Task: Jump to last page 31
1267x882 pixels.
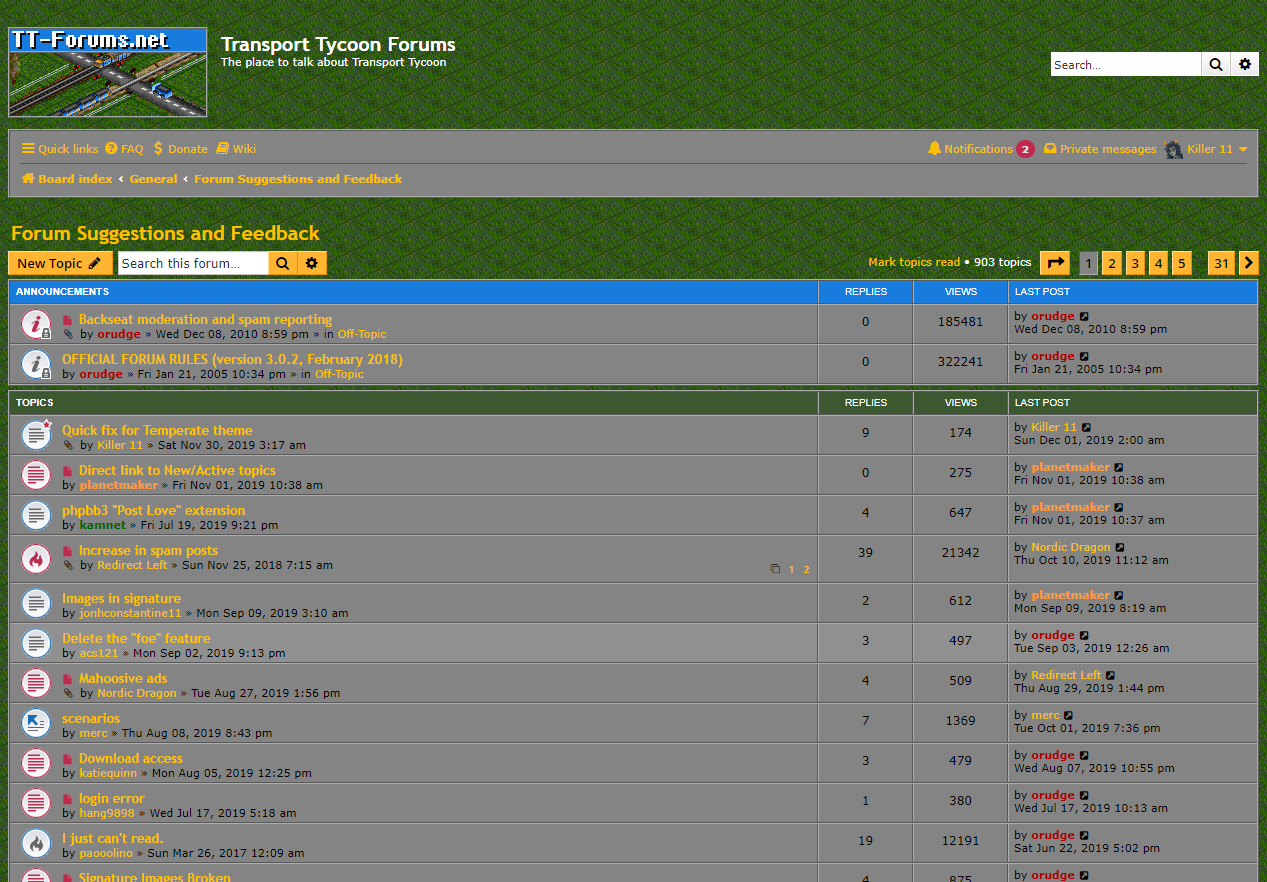Action: coord(1221,263)
